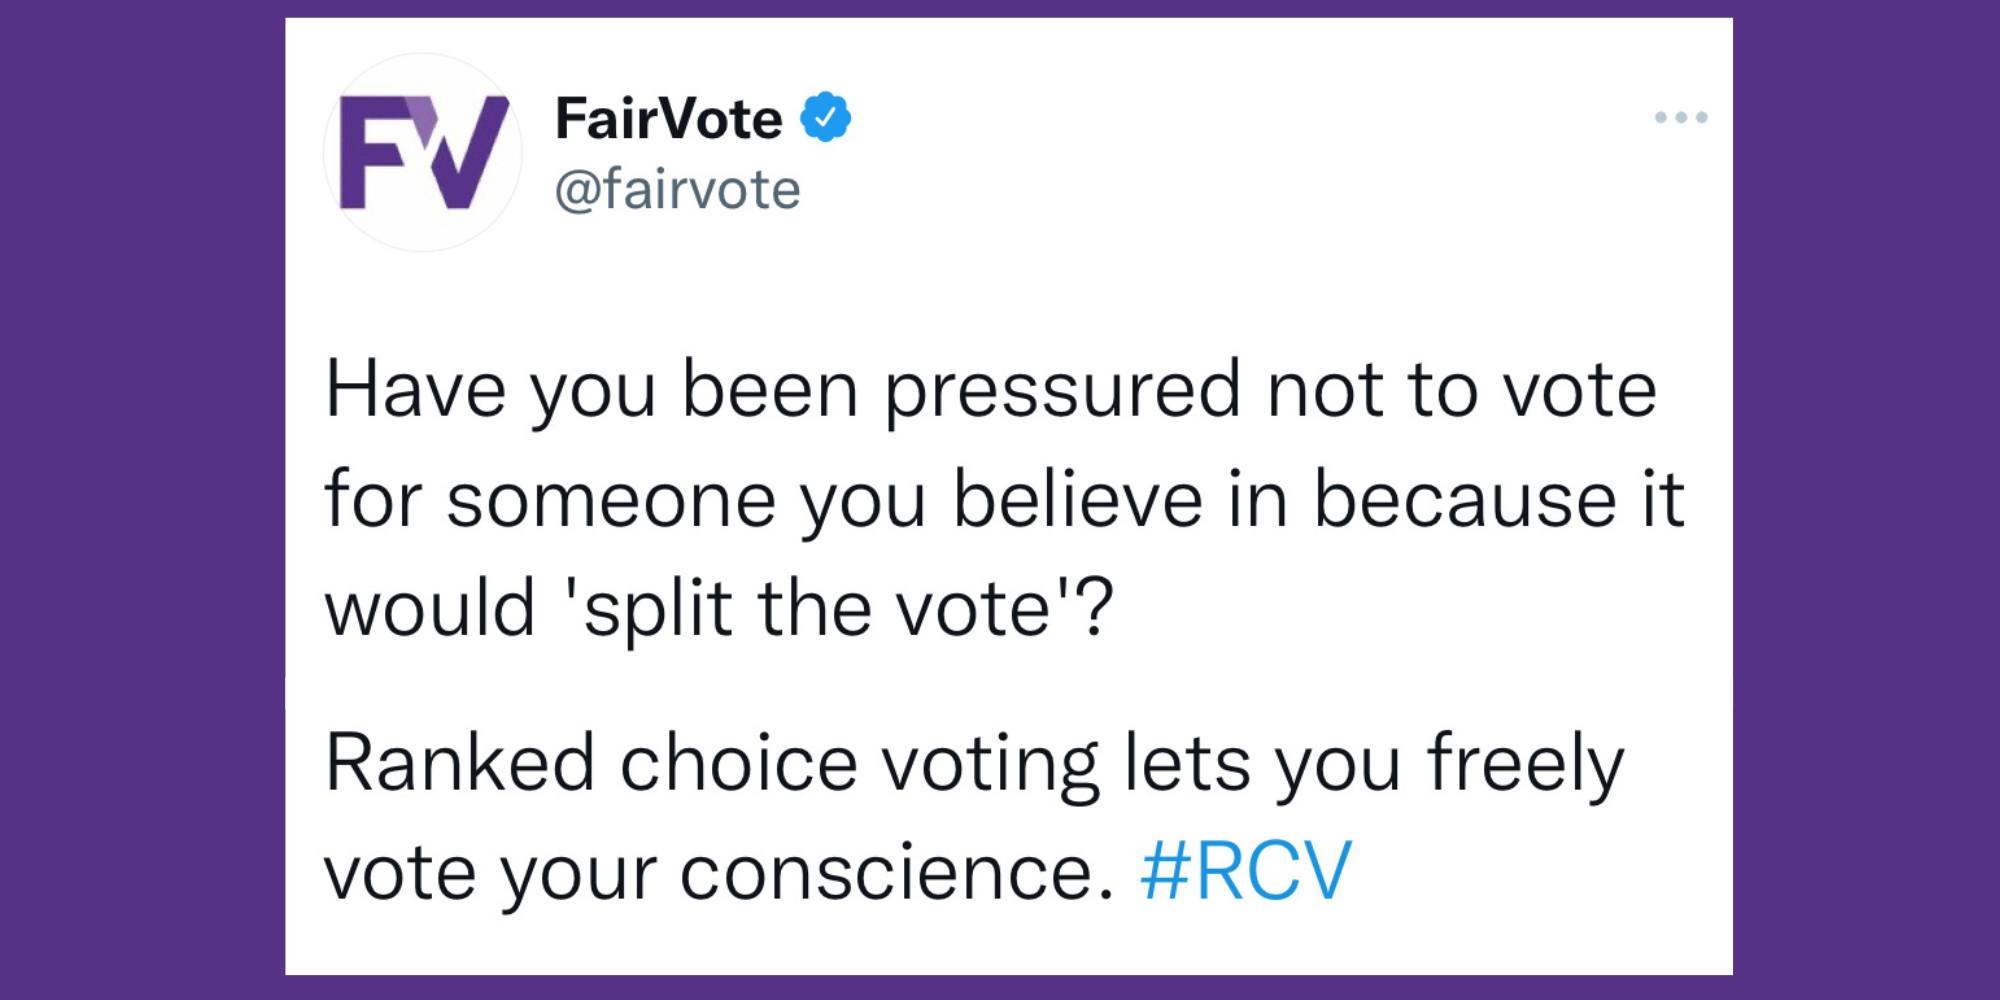
Task: Click the blue verified badge
Action: pos(825,117)
